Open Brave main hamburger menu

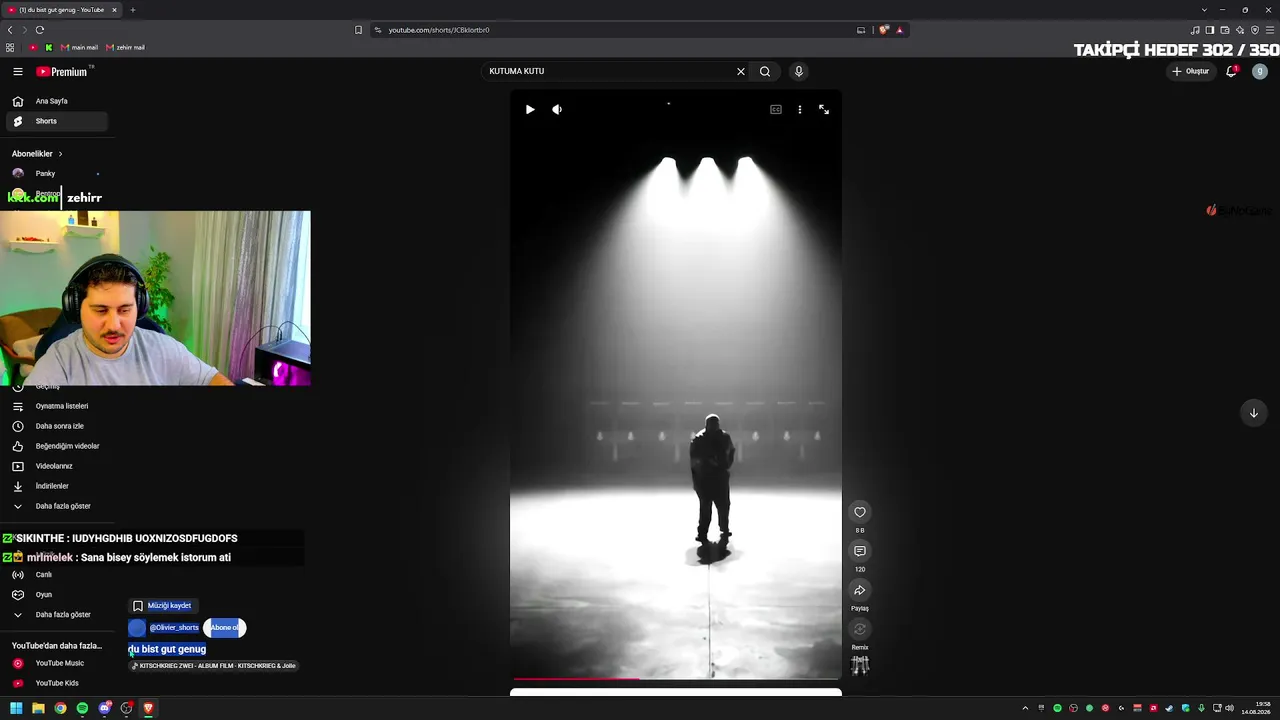[1270, 30]
